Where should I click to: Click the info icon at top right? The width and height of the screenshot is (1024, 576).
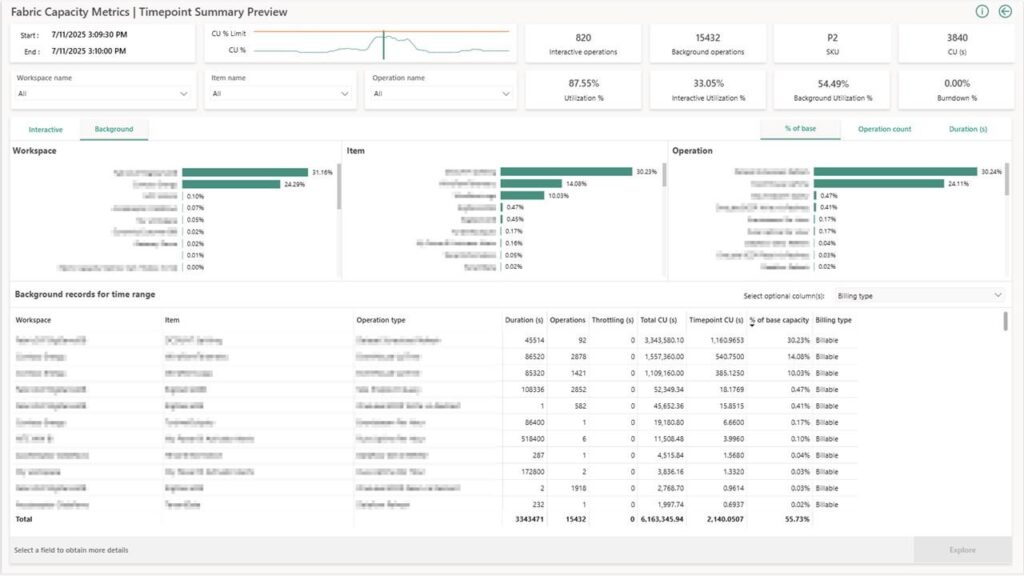coord(982,11)
